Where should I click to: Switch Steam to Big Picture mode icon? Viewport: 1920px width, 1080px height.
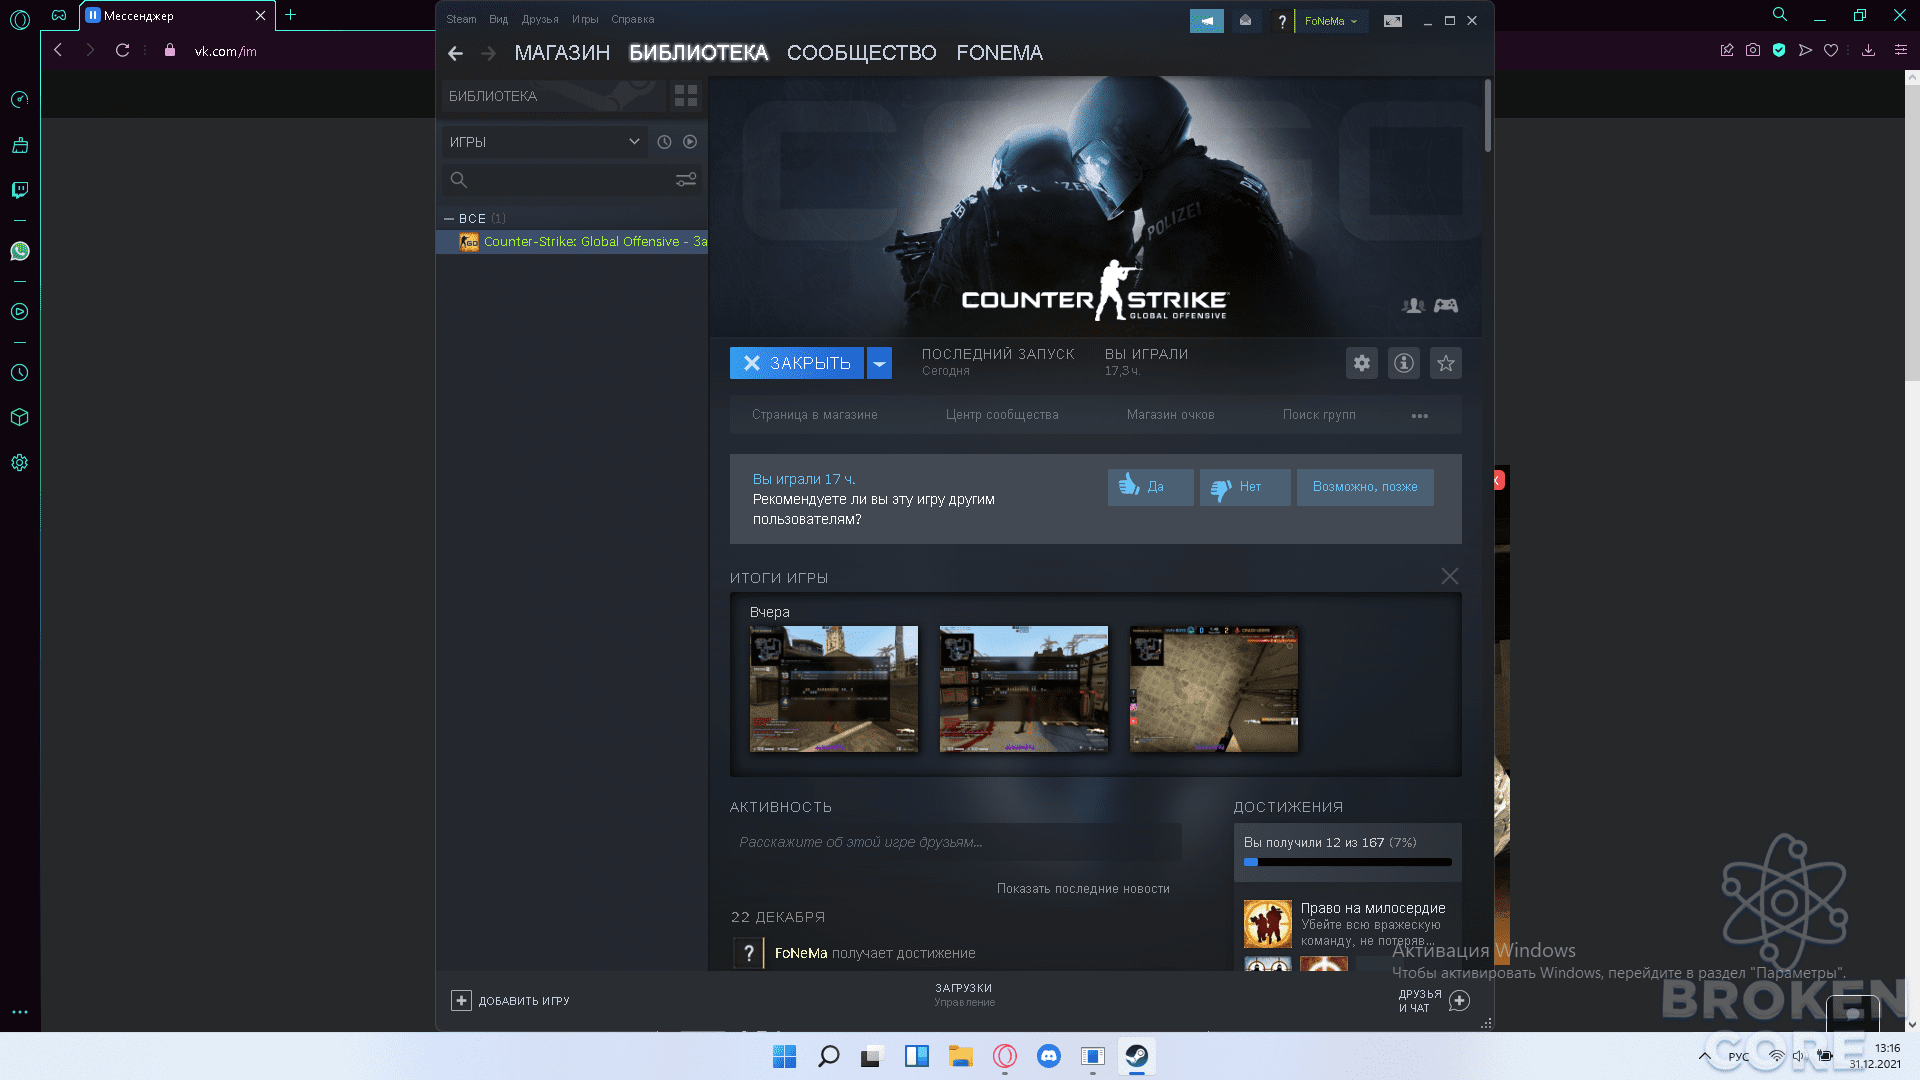pos(1392,21)
